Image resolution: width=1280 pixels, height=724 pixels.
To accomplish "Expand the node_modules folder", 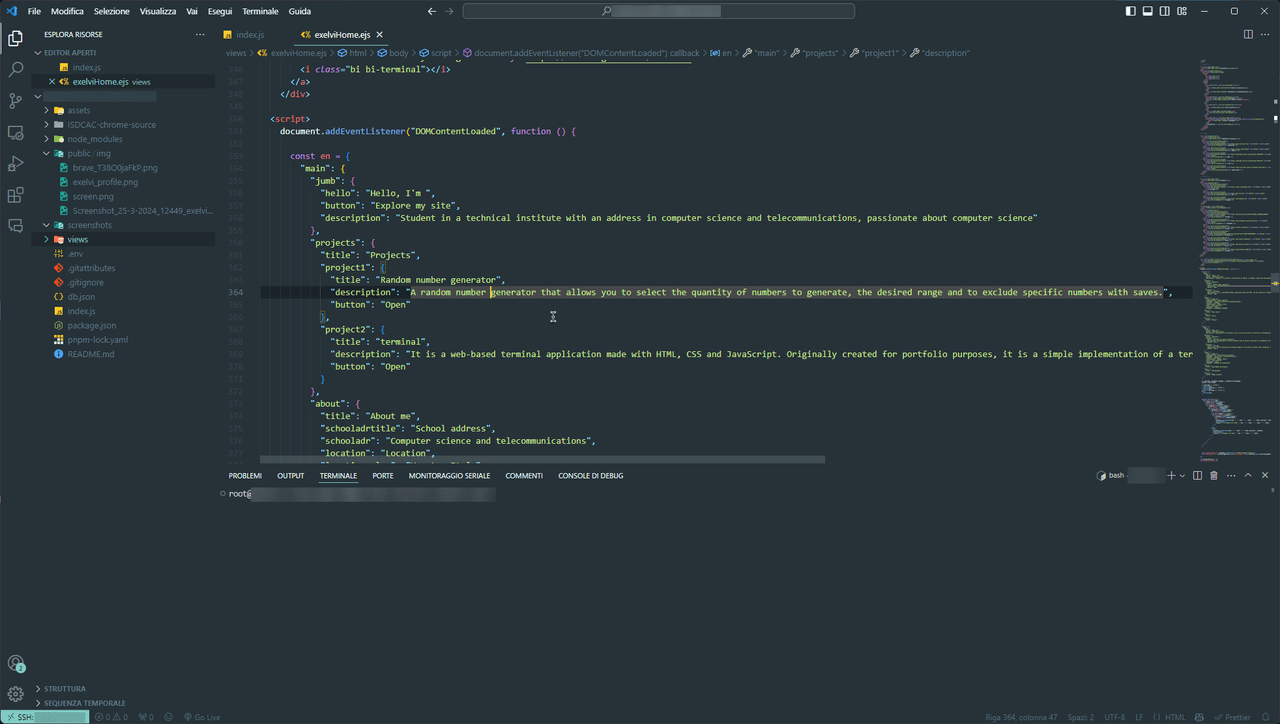I will point(94,139).
